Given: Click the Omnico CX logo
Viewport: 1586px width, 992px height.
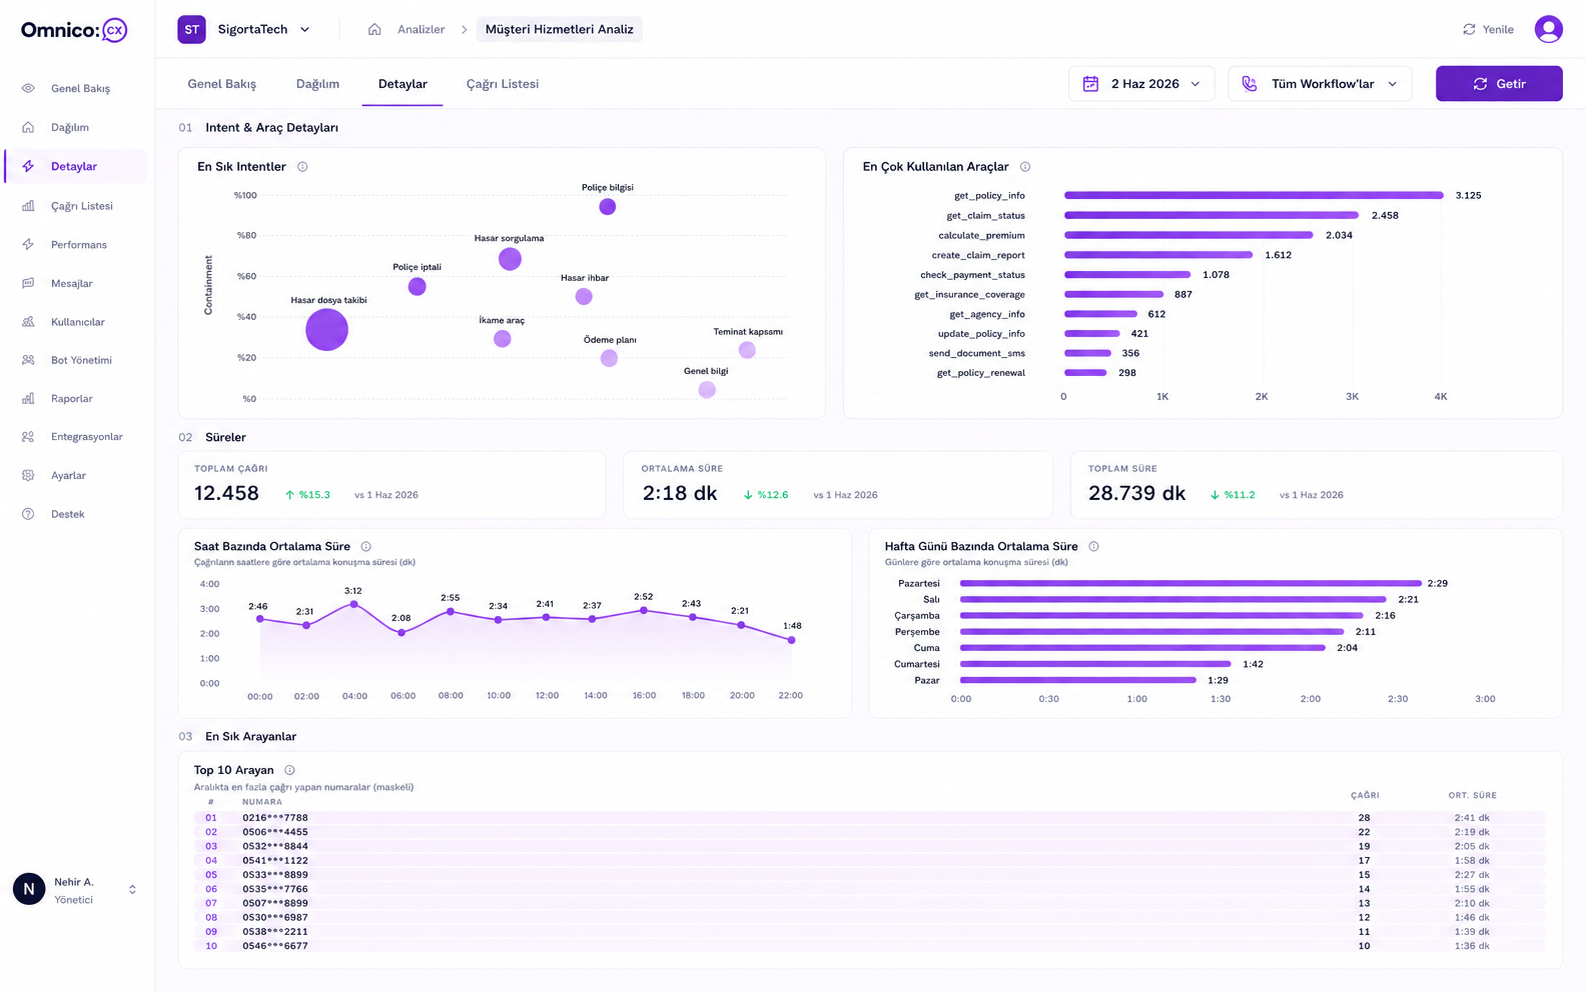Looking at the screenshot, I should point(74,30).
